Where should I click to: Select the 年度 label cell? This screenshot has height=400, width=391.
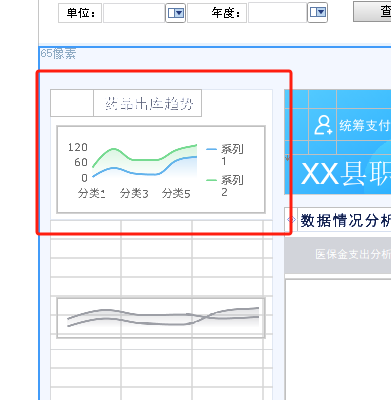click(x=217, y=13)
